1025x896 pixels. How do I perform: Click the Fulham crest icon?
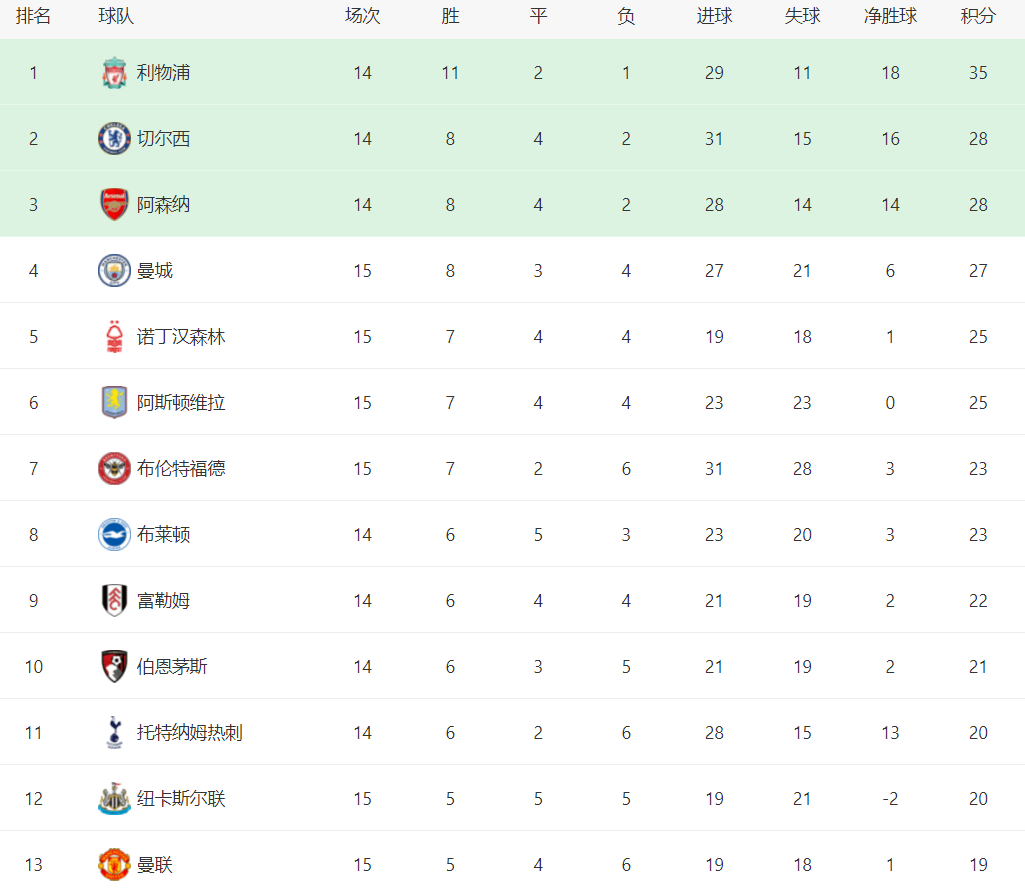(114, 601)
